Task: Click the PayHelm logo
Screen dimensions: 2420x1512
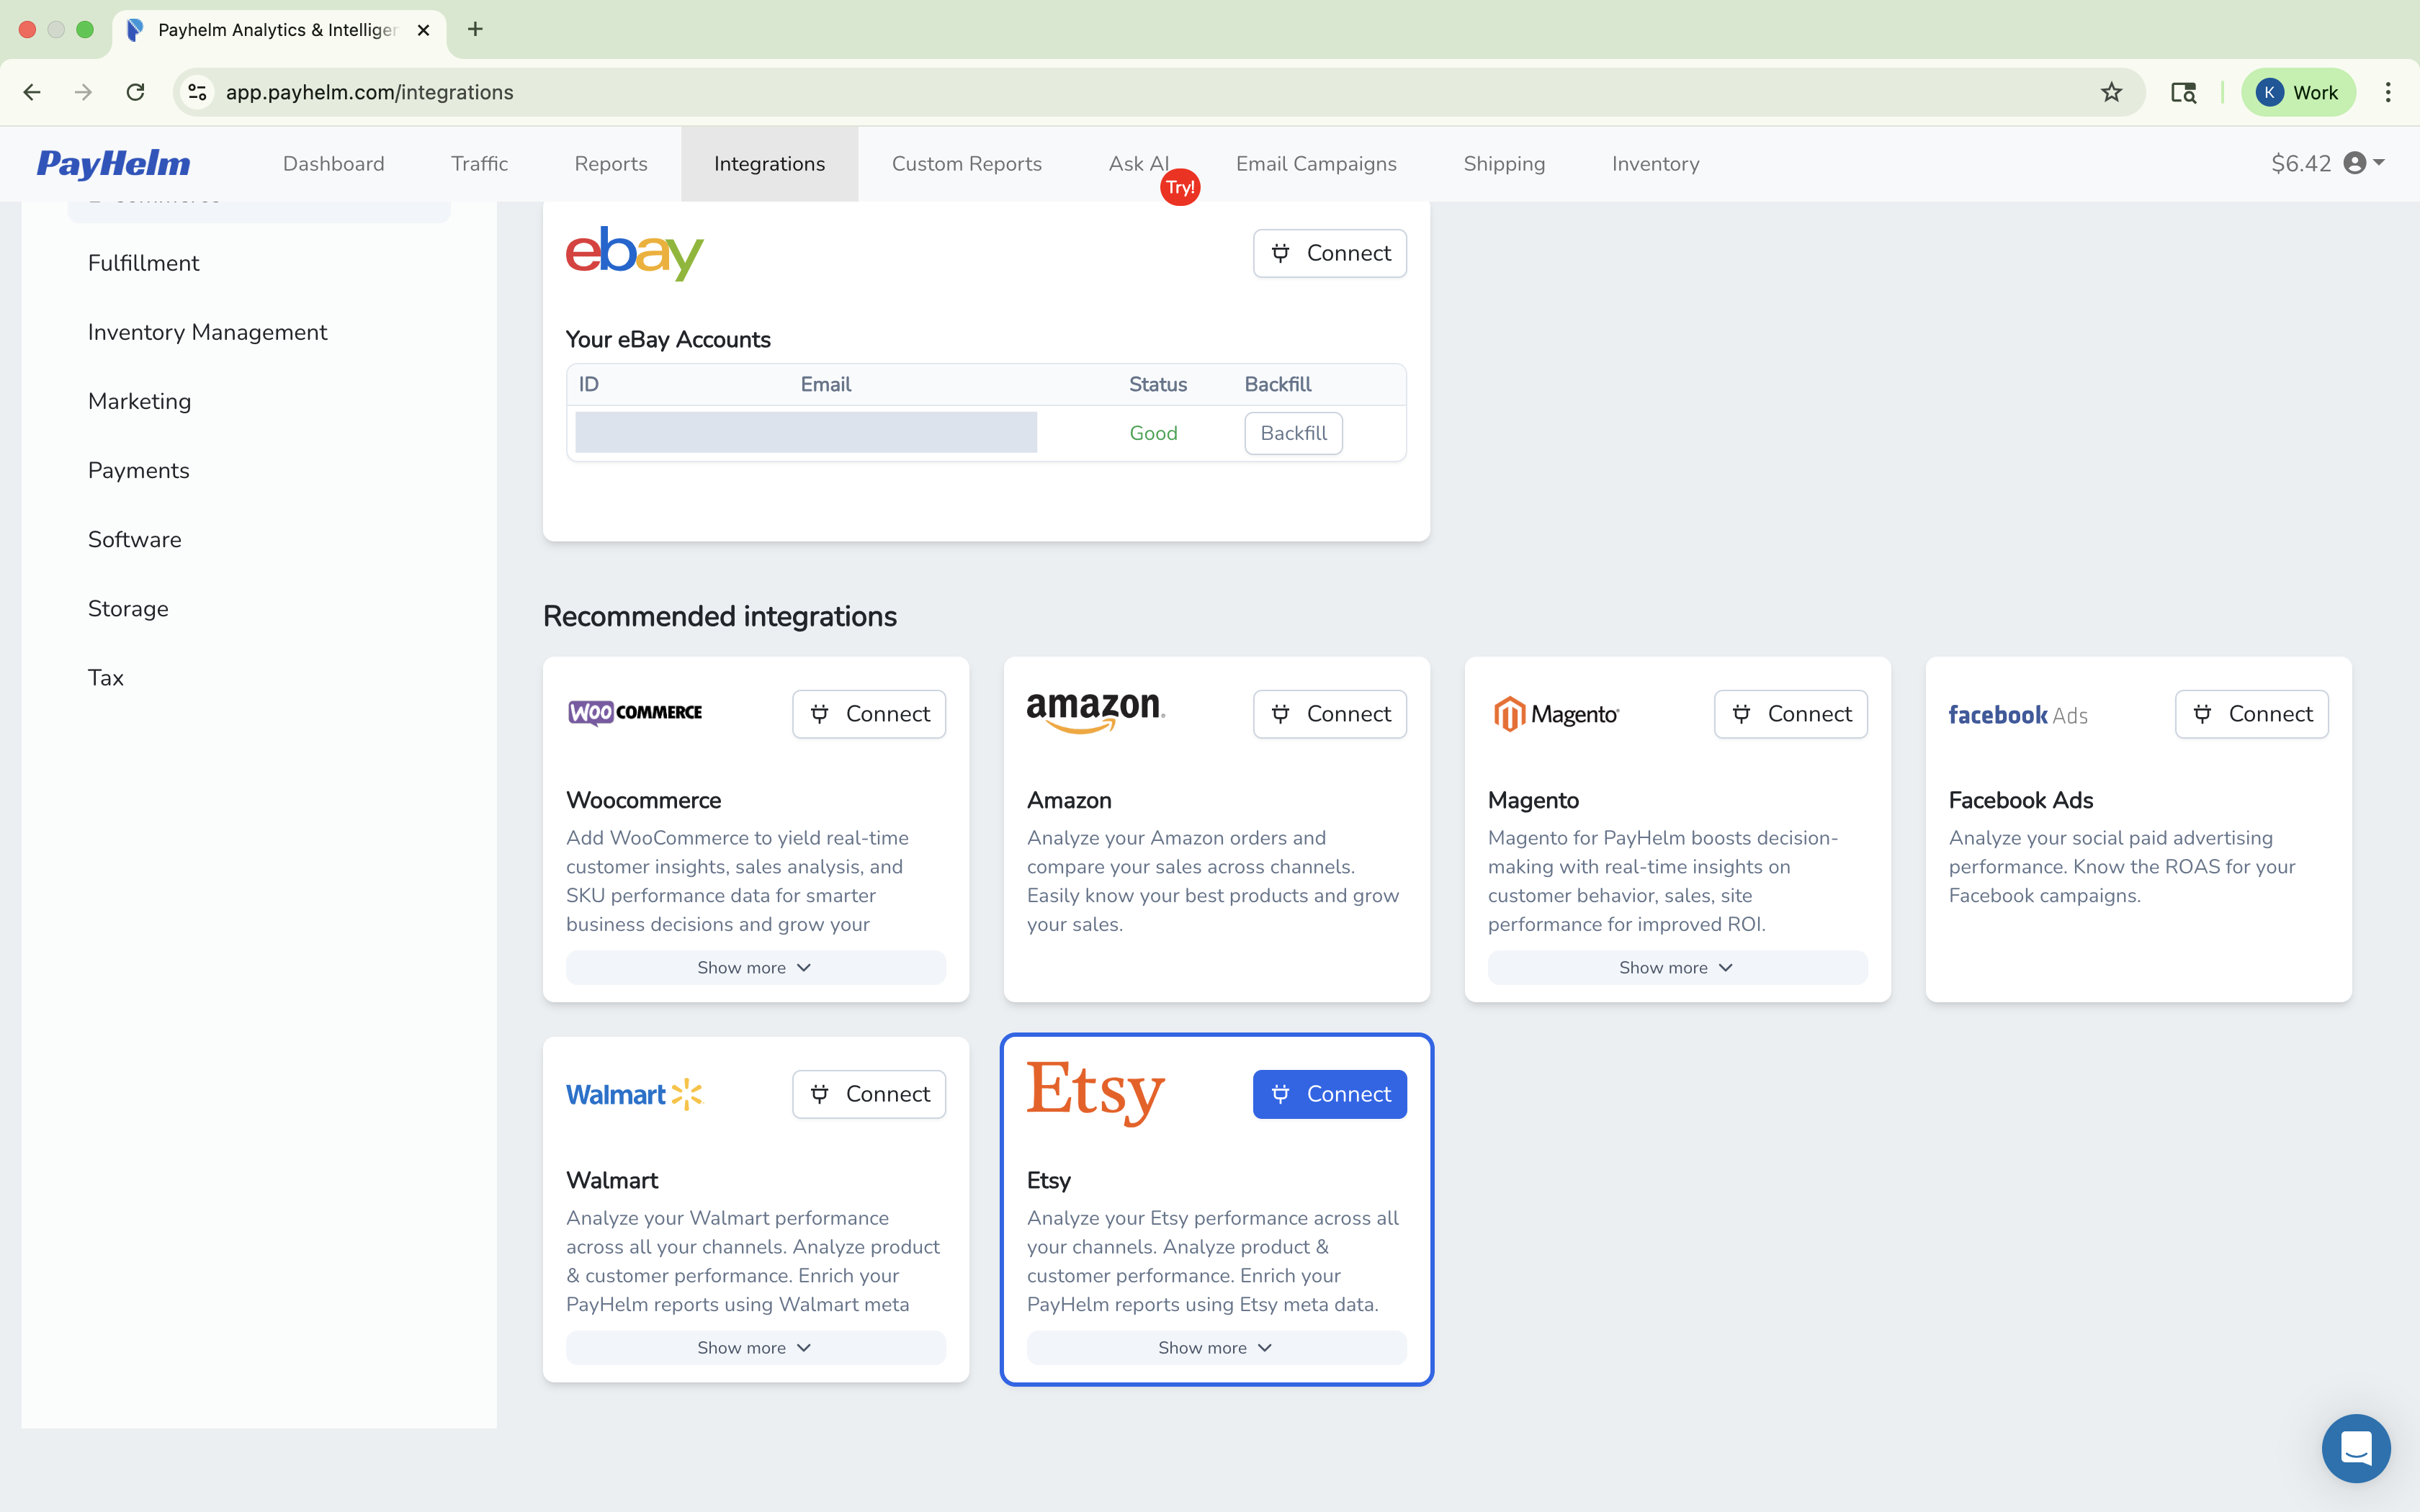Action: click(113, 163)
